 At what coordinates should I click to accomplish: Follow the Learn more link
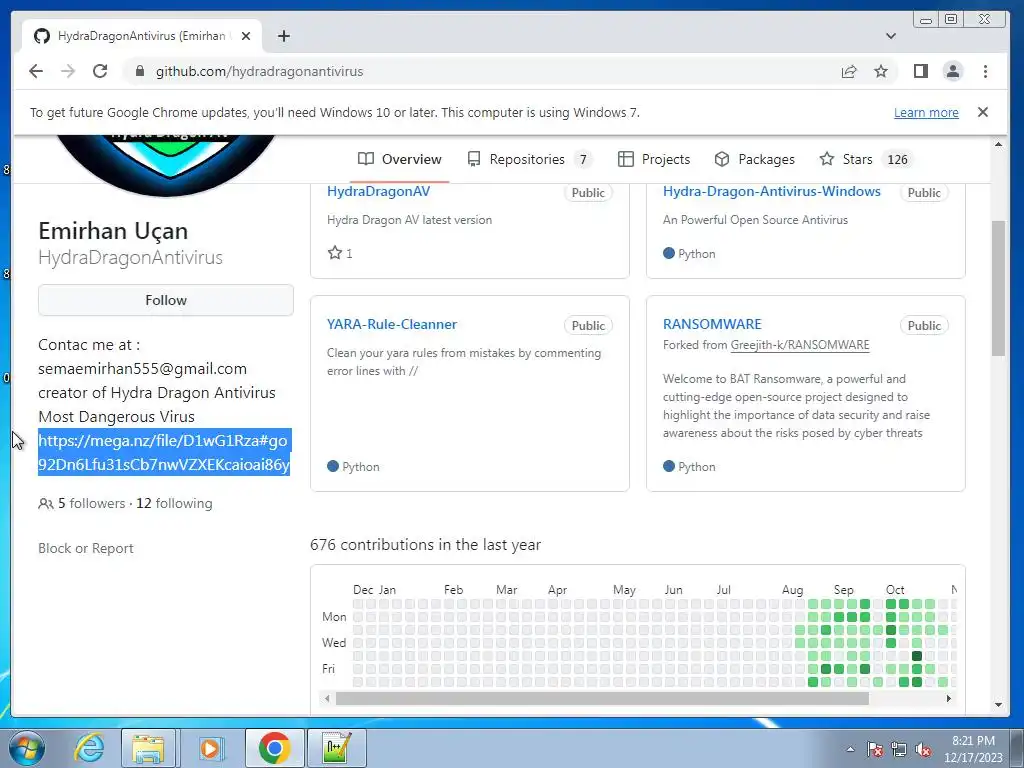[x=926, y=112]
